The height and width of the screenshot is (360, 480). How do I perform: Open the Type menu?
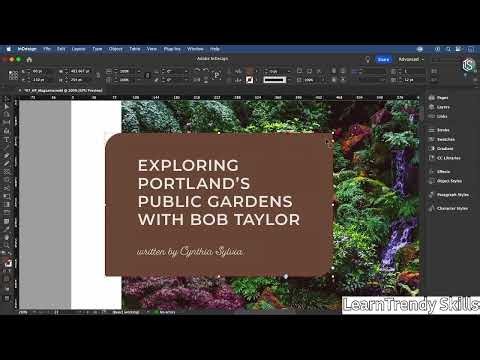point(97,49)
